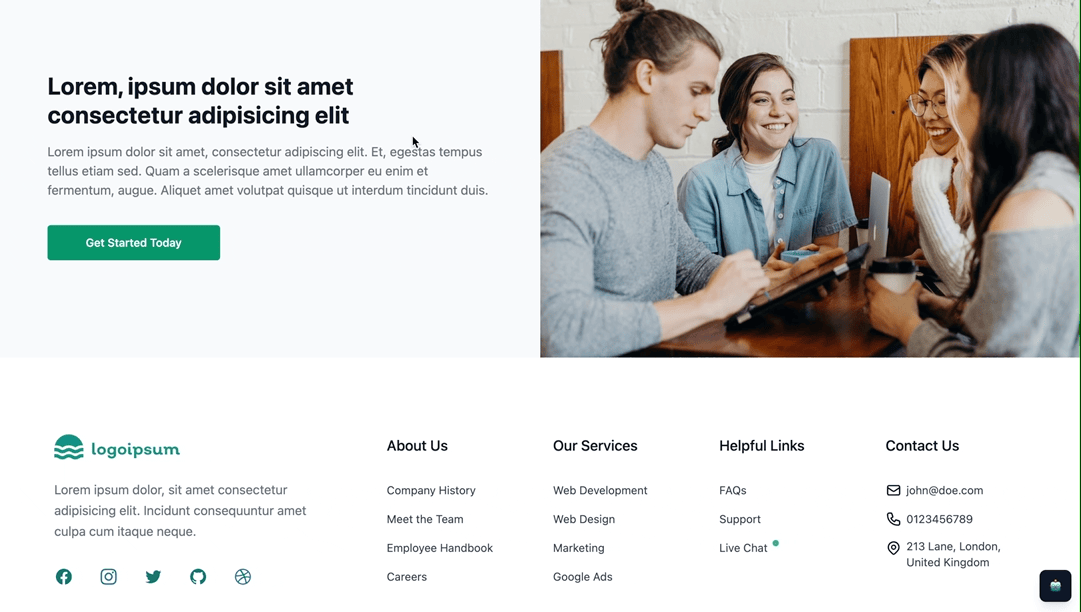Open the Dribbble social icon
This screenshot has height=612, width=1081.
click(243, 576)
